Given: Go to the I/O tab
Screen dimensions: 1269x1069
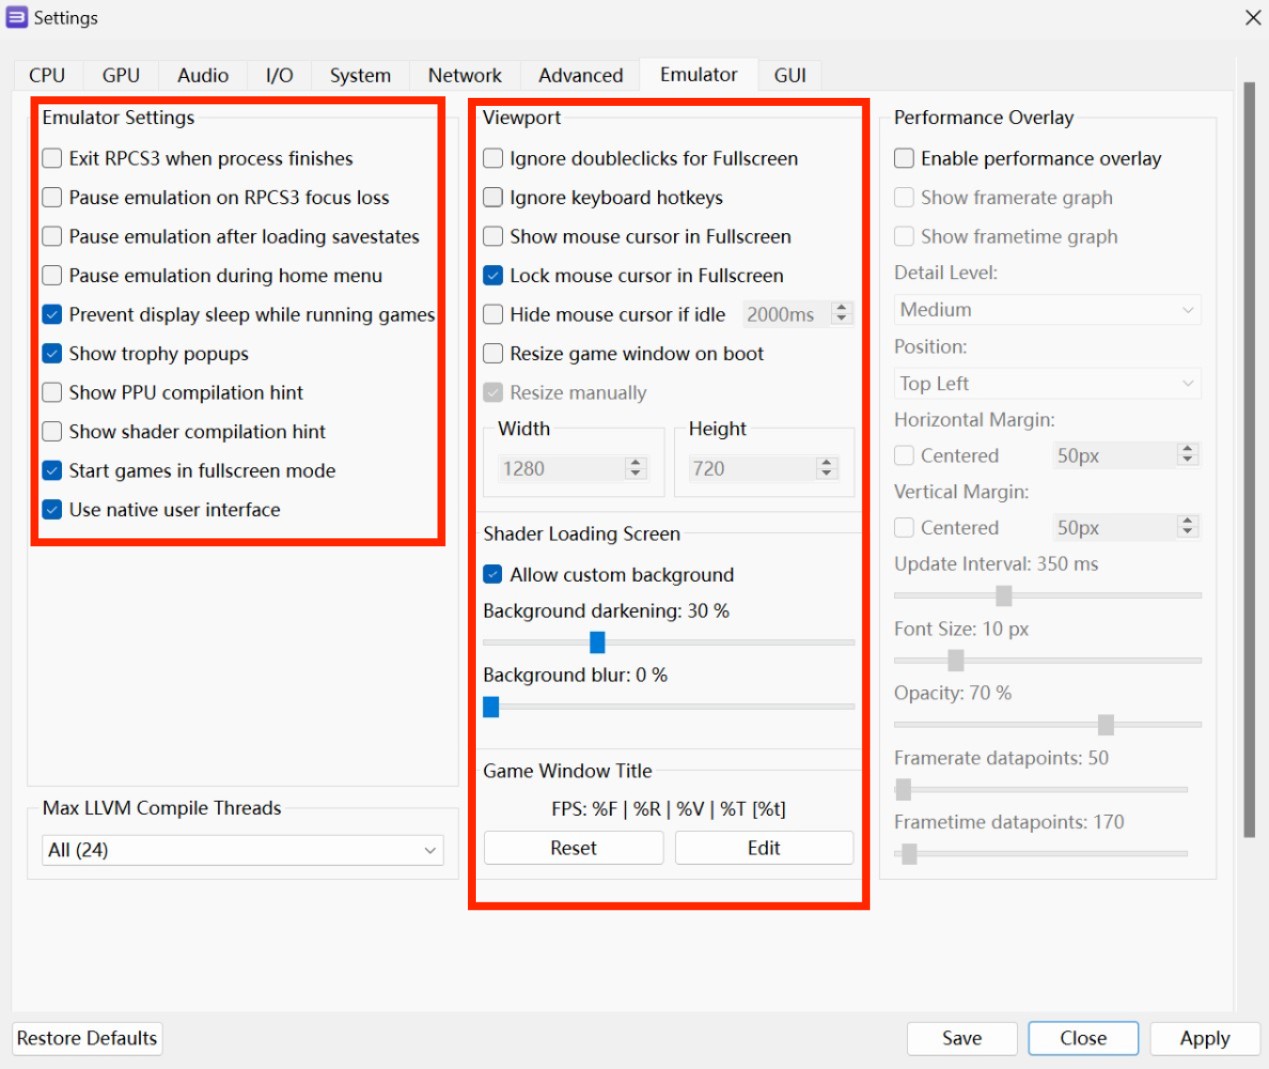Looking at the screenshot, I should [280, 75].
